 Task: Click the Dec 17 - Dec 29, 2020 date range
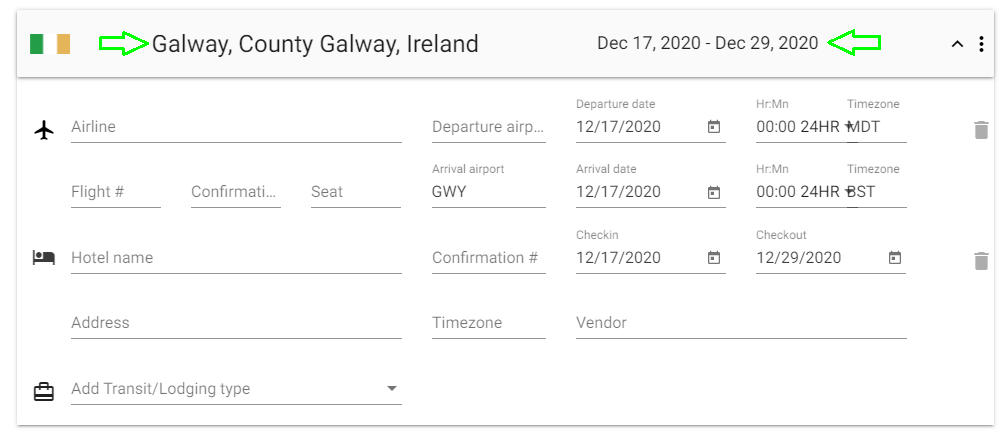[x=707, y=43]
